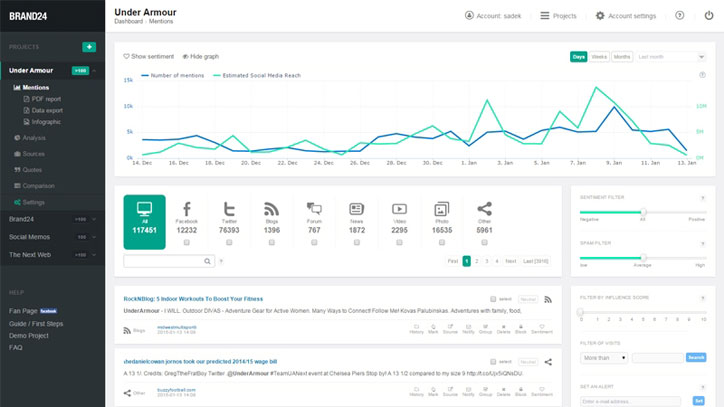The image size is (724, 407).
Task: Select the Forum source icon
Action: click(314, 209)
